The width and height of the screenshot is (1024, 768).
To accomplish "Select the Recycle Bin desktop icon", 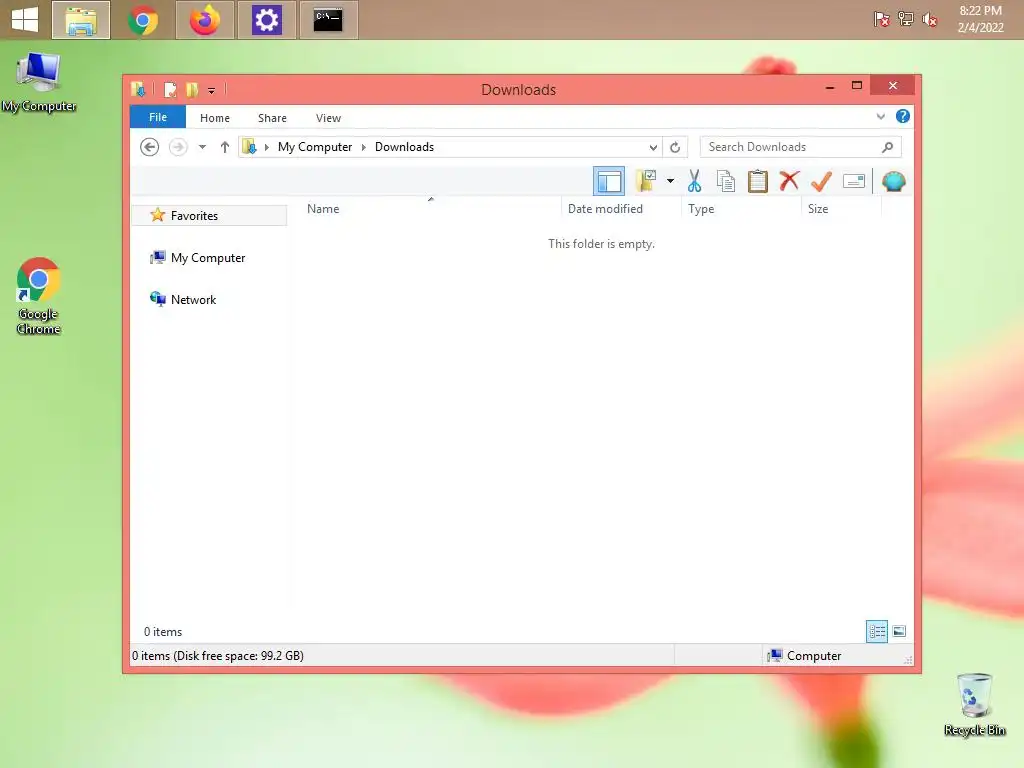I will tap(974, 705).
